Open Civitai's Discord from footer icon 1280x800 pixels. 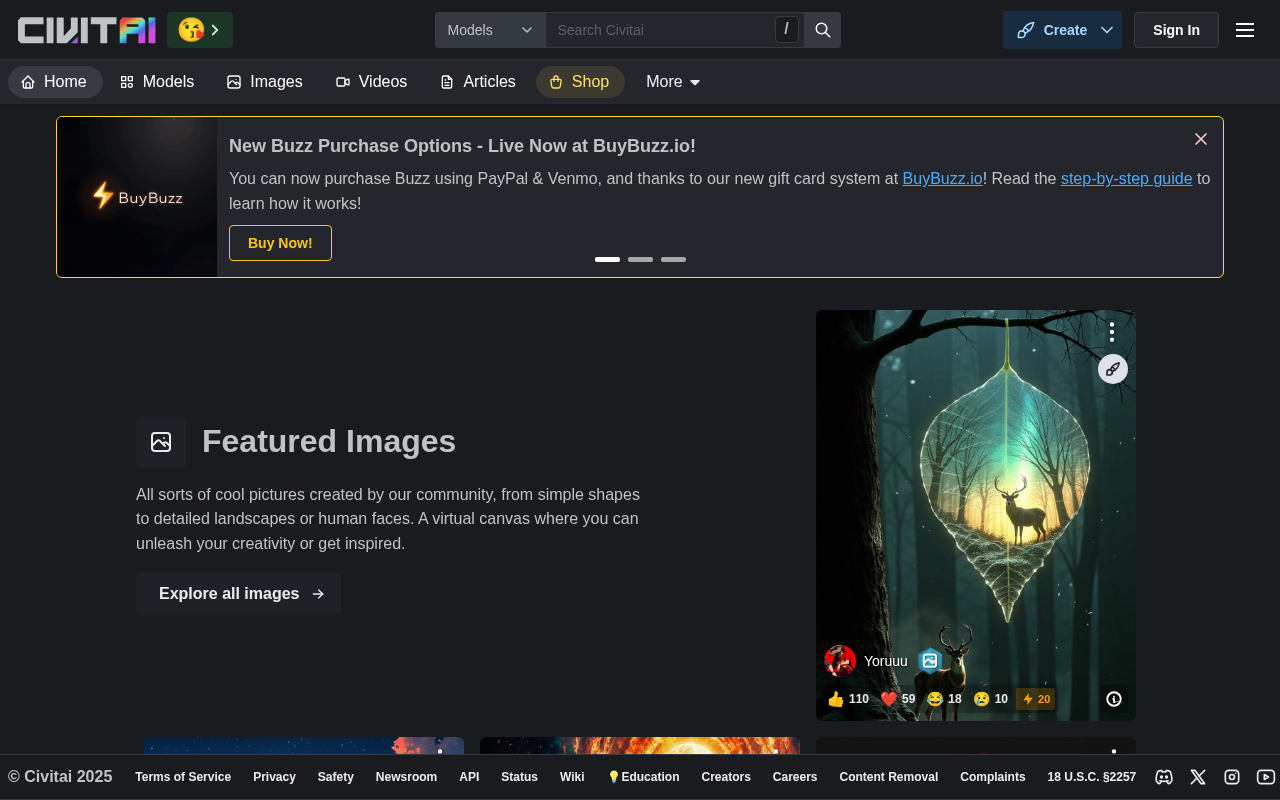pyautogui.click(x=1164, y=777)
